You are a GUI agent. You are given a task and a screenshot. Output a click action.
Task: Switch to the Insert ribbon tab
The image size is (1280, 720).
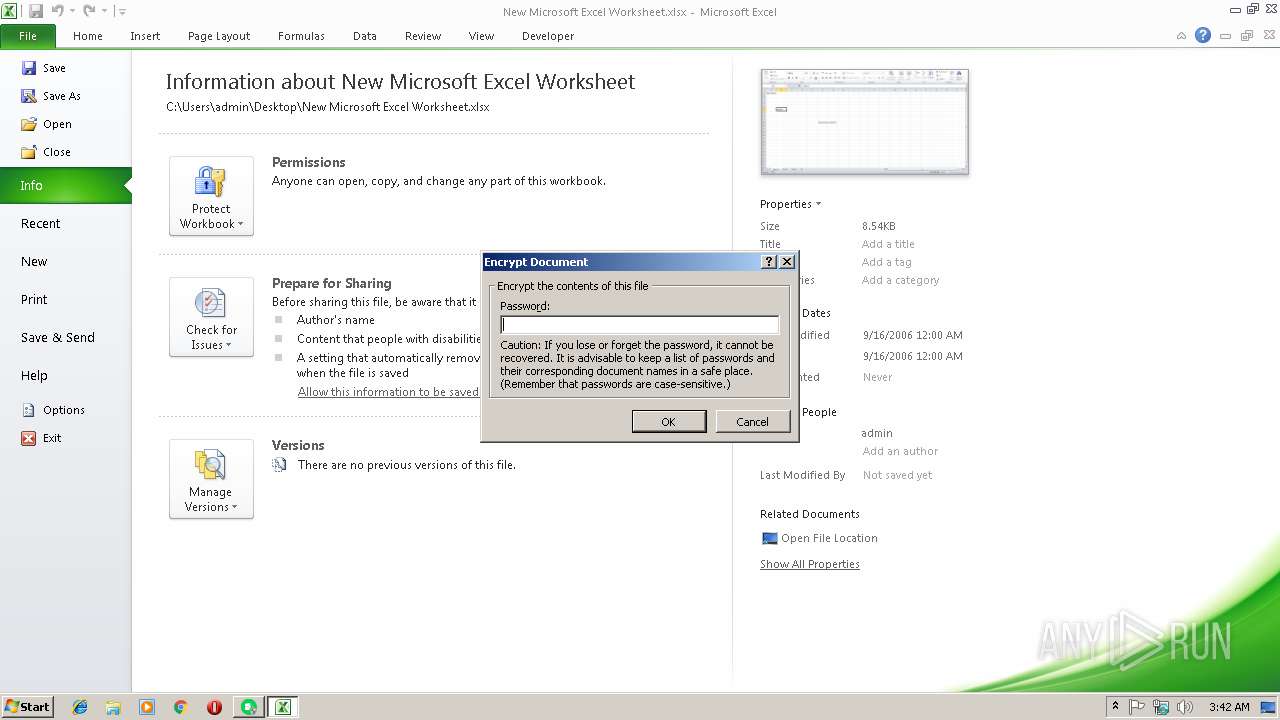point(145,36)
